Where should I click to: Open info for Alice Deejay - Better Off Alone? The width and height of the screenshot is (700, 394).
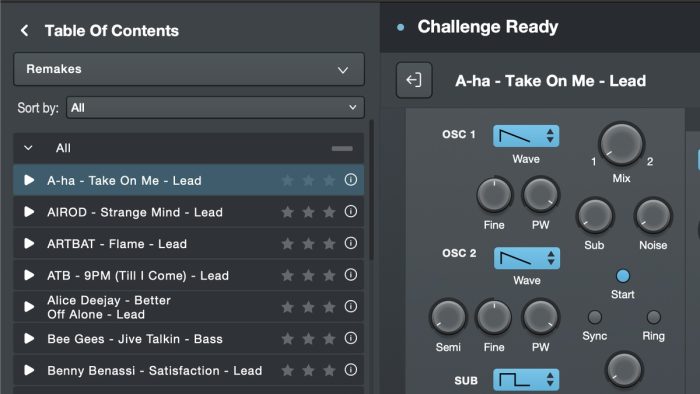click(x=351, y=306)
